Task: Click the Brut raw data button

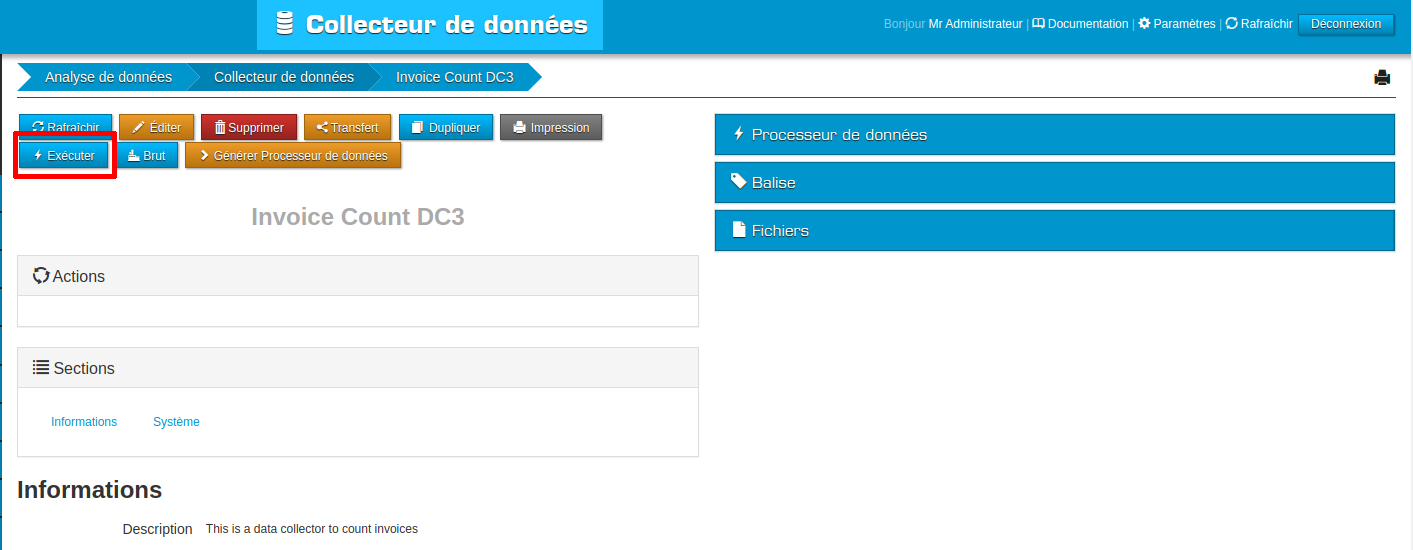Action: coord(147,156)
